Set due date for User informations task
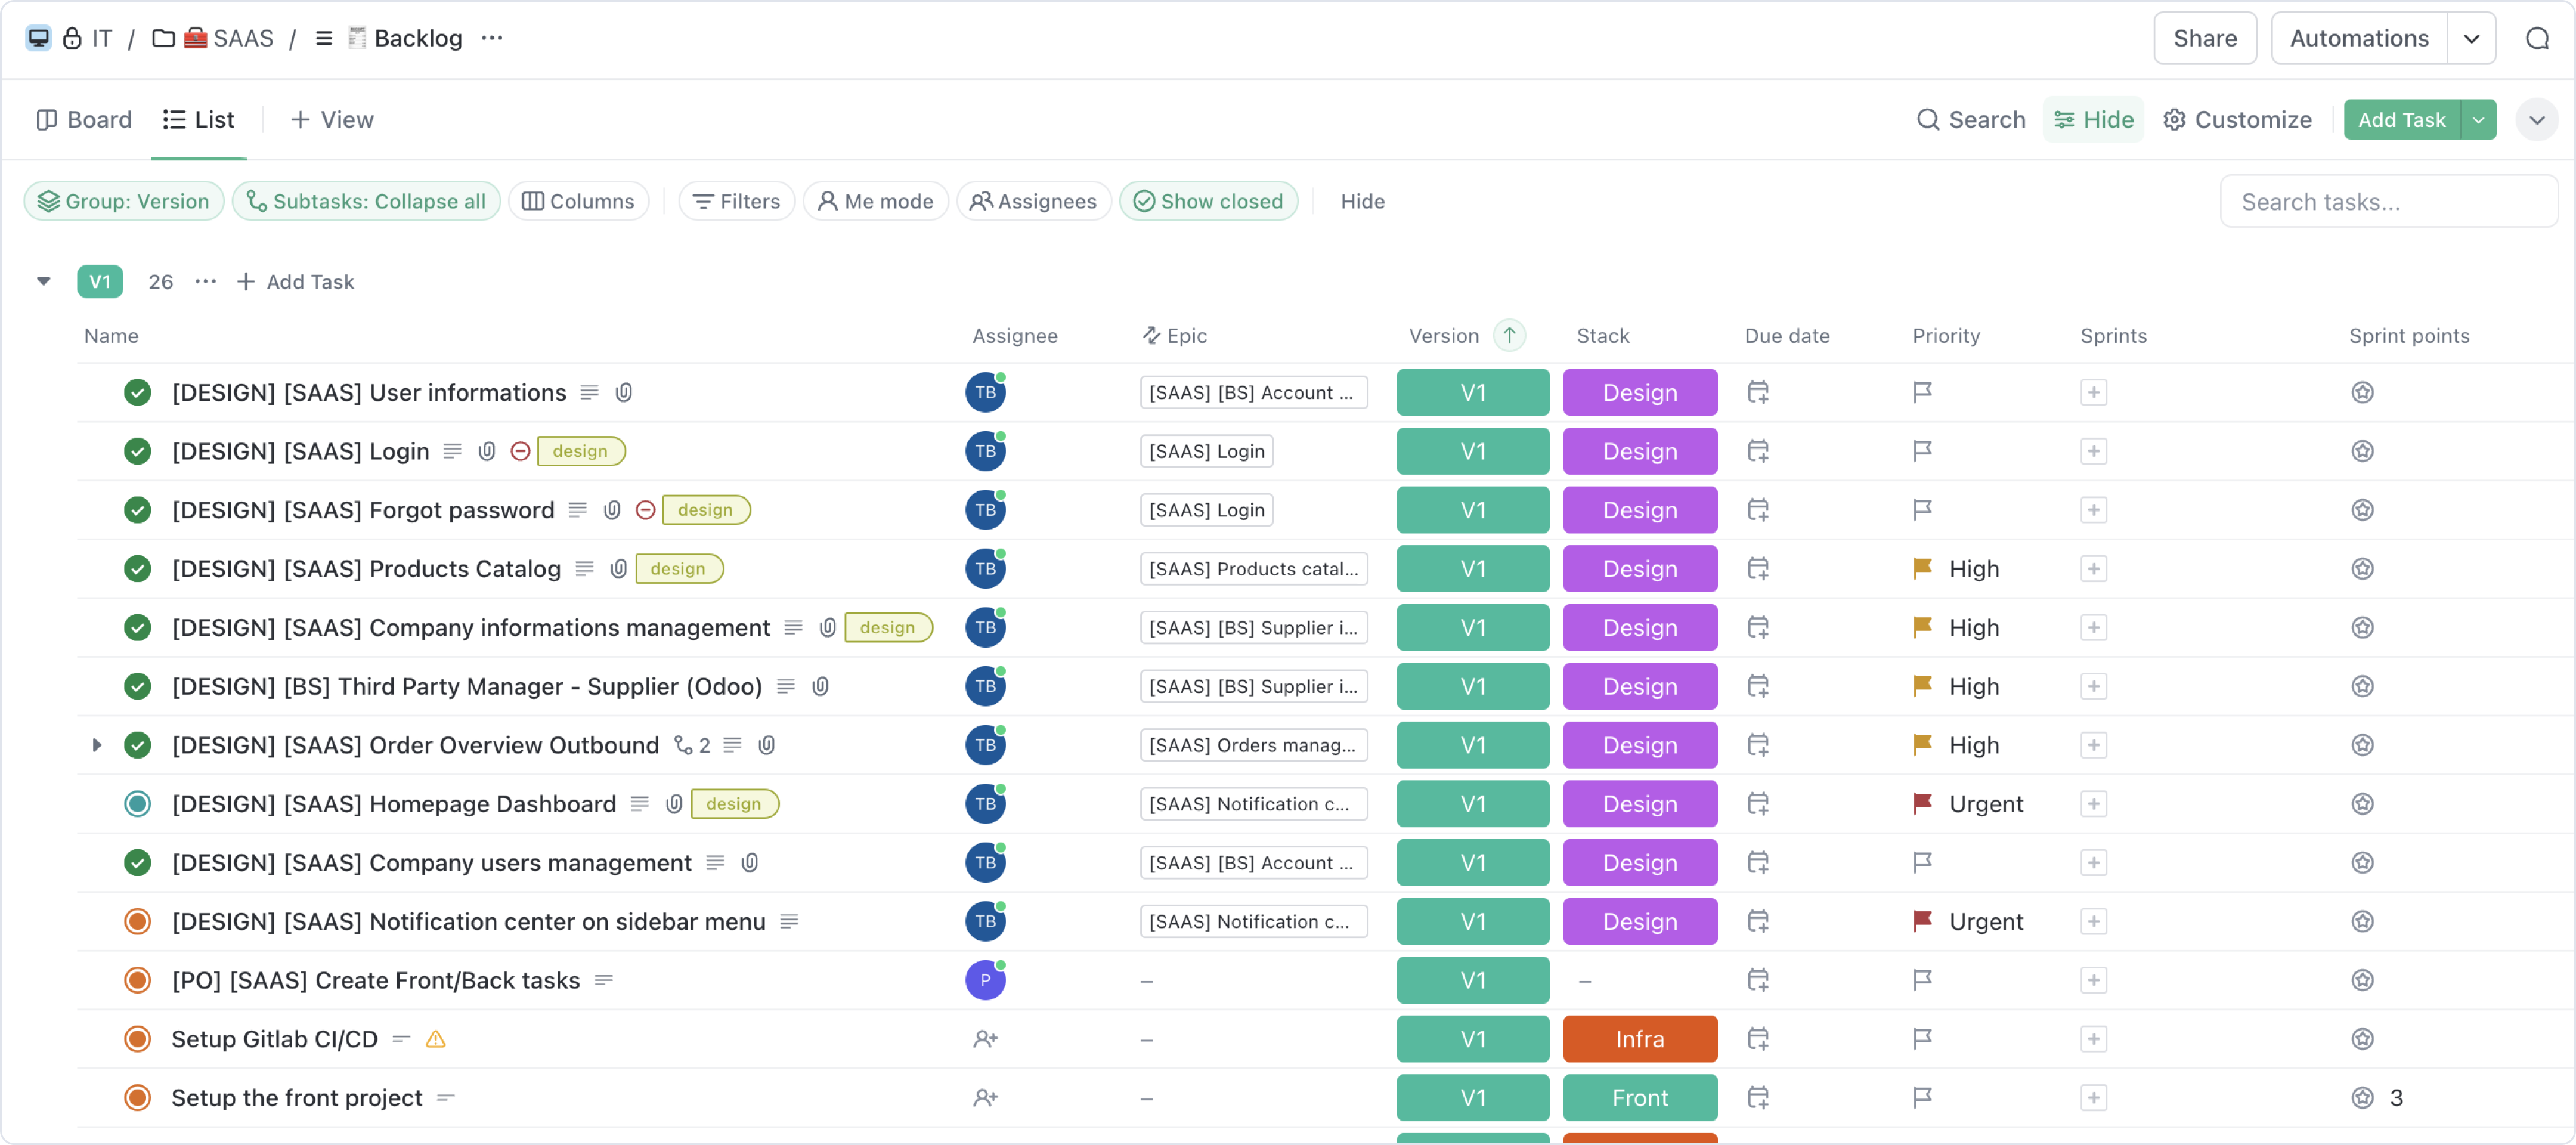The height and width of the screenshot is (1145, 2576). coord(1757,392)
